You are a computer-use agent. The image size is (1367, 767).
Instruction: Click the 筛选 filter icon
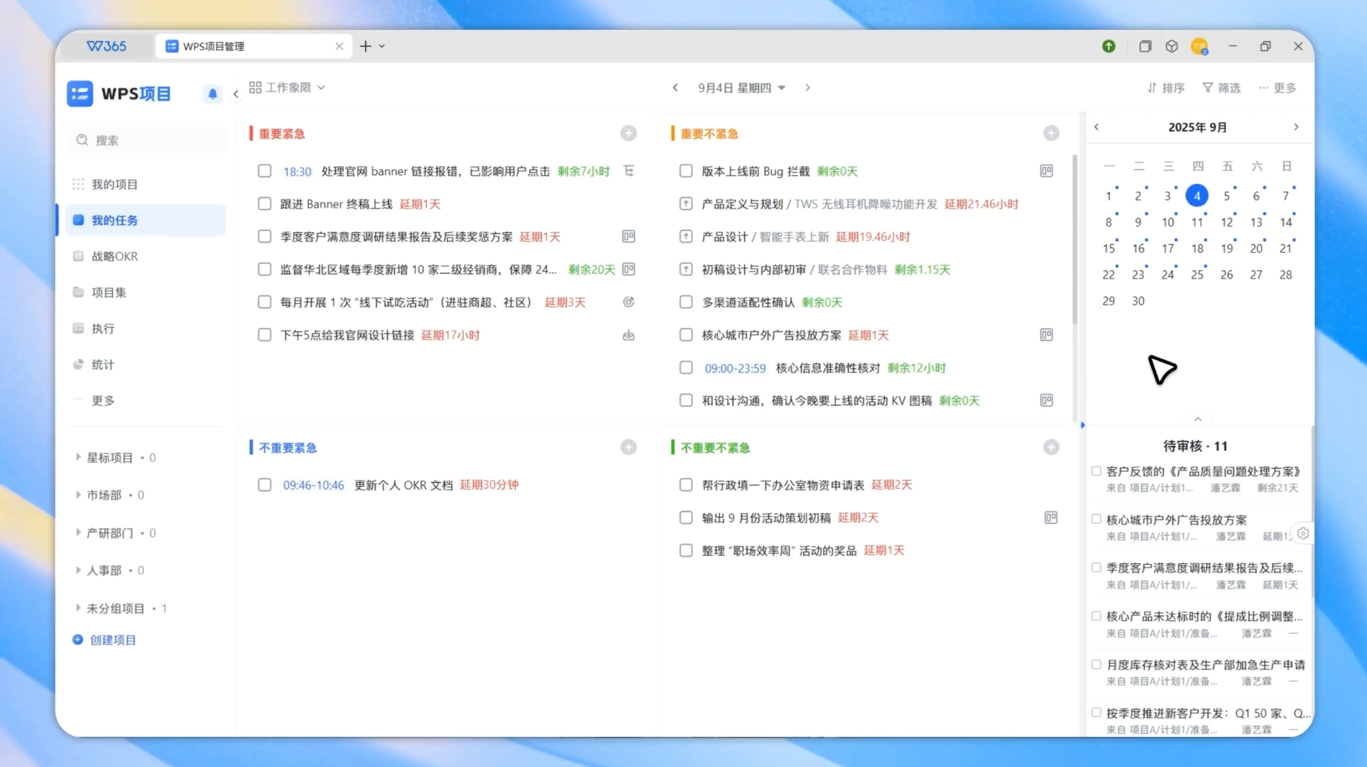tap(1208, 88)
